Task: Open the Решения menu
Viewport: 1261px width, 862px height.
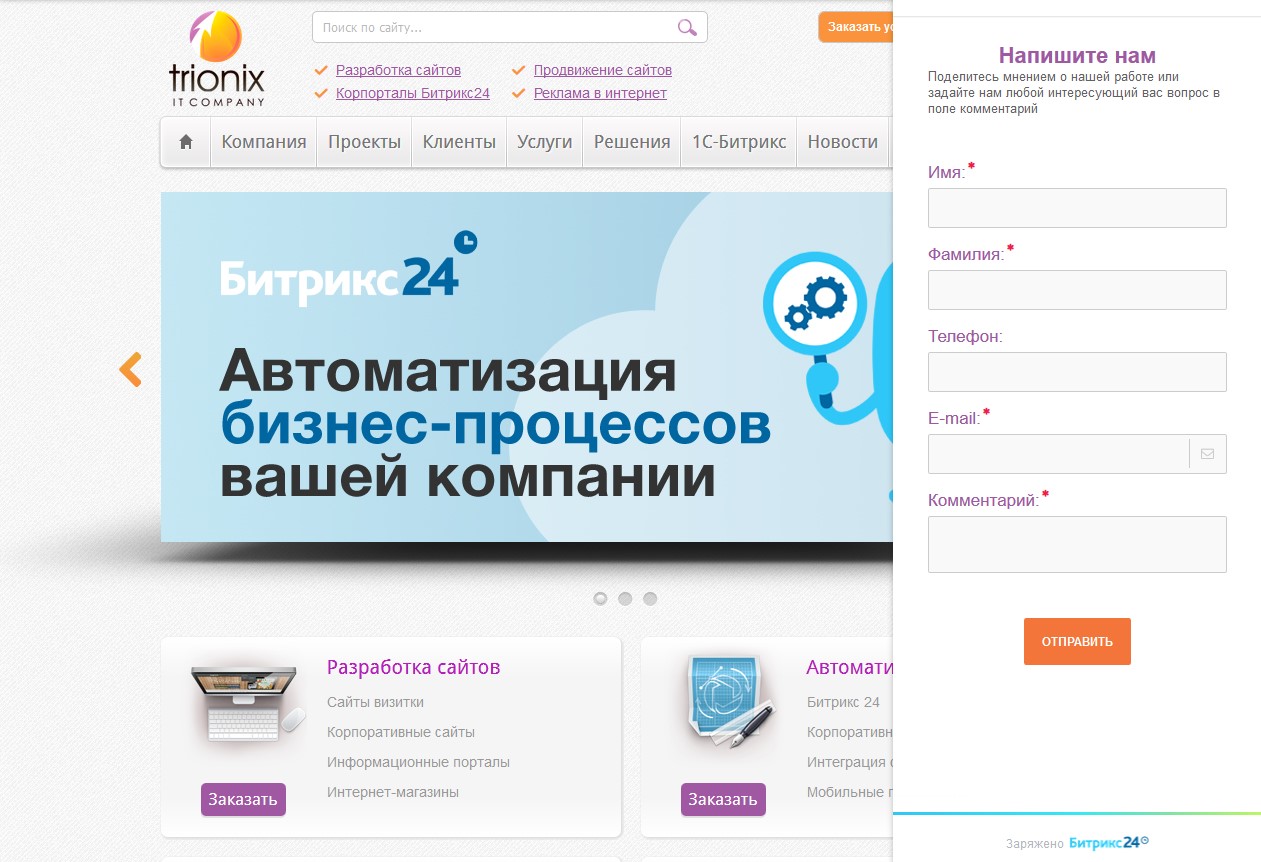Action: tap(632, 142)
